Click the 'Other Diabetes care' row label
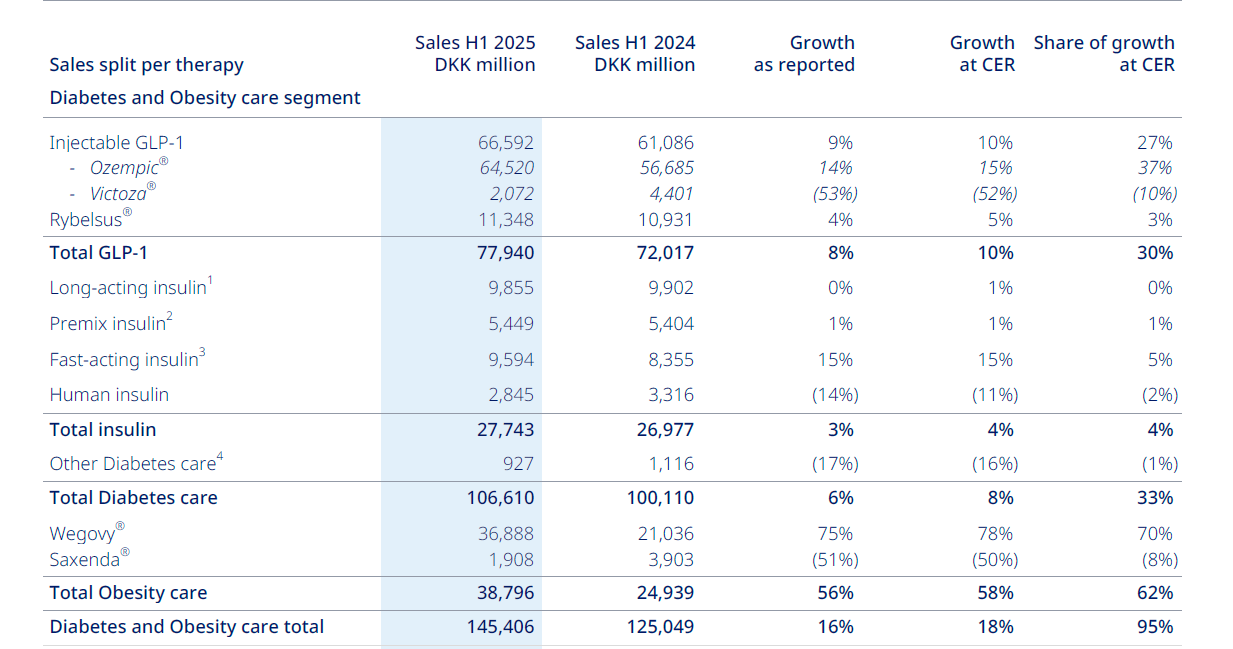Image resolution: width=1233 pixels, height=649 pixels. (x=136, y=464)
